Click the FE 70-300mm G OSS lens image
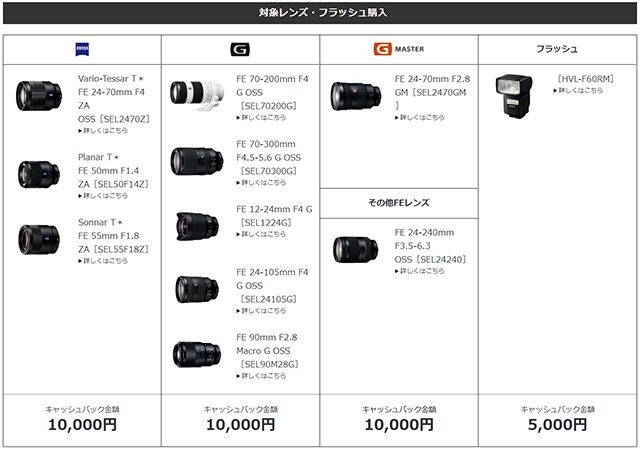640x452 pixels. (199, 160)
